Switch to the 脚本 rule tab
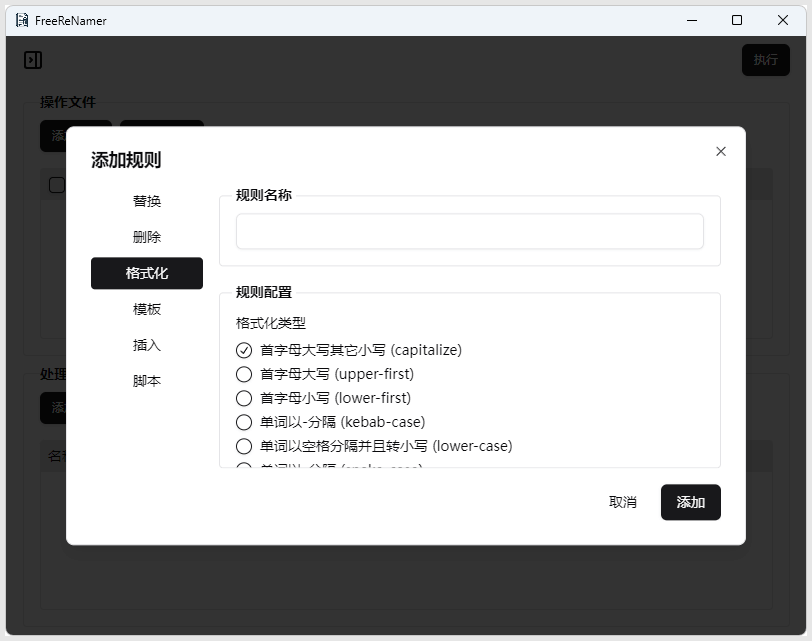 (x=147, y=381)
